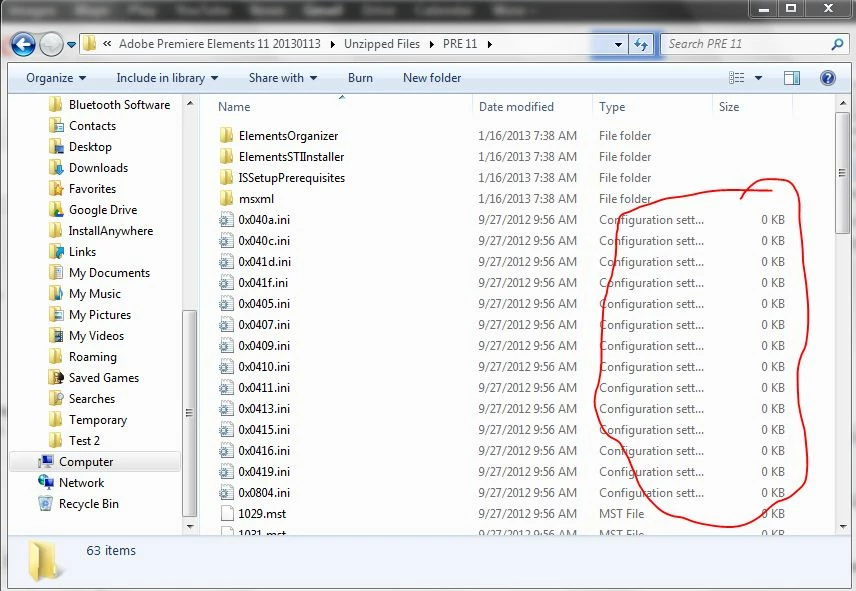Click the Computer icon in sidebar

(46, 462)
